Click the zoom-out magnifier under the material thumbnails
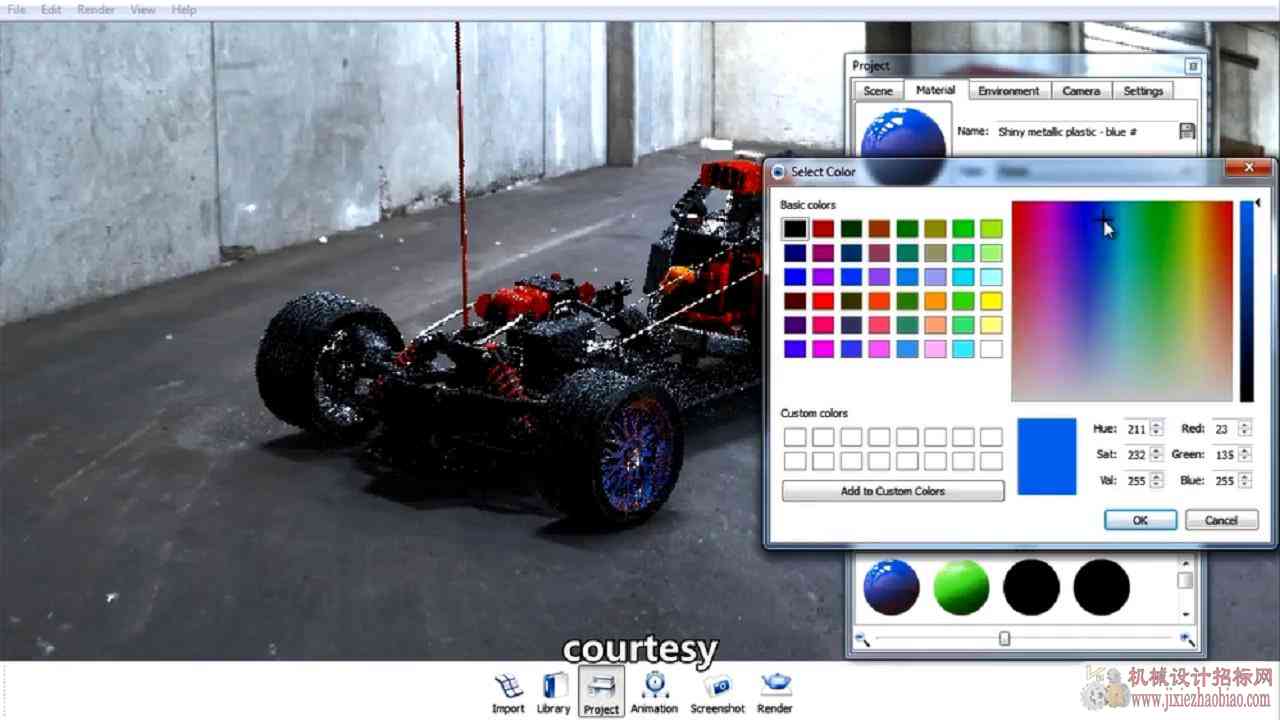1280x720 pixels. (x=861, y=638)
